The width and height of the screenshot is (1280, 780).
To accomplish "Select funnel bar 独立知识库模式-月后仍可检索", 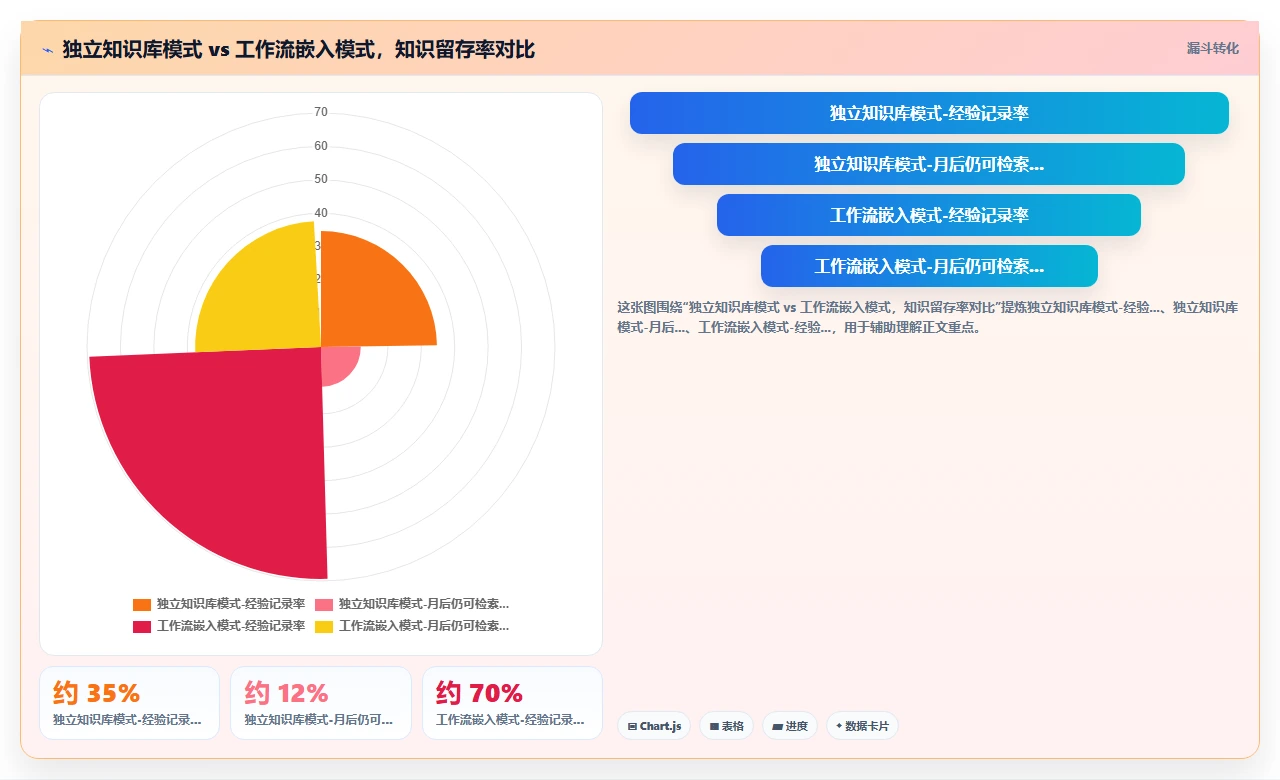I will [929, 164].
